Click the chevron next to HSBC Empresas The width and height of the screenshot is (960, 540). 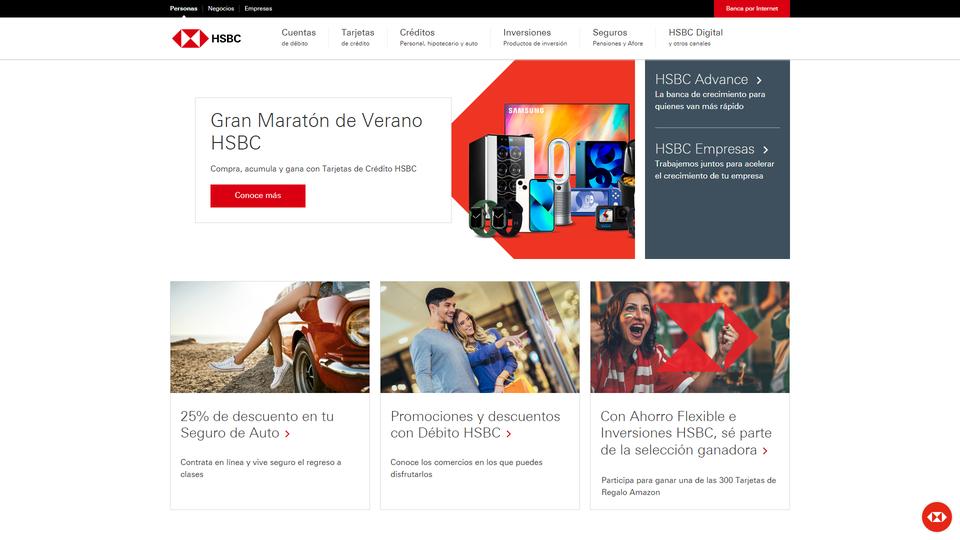point(765,149)
